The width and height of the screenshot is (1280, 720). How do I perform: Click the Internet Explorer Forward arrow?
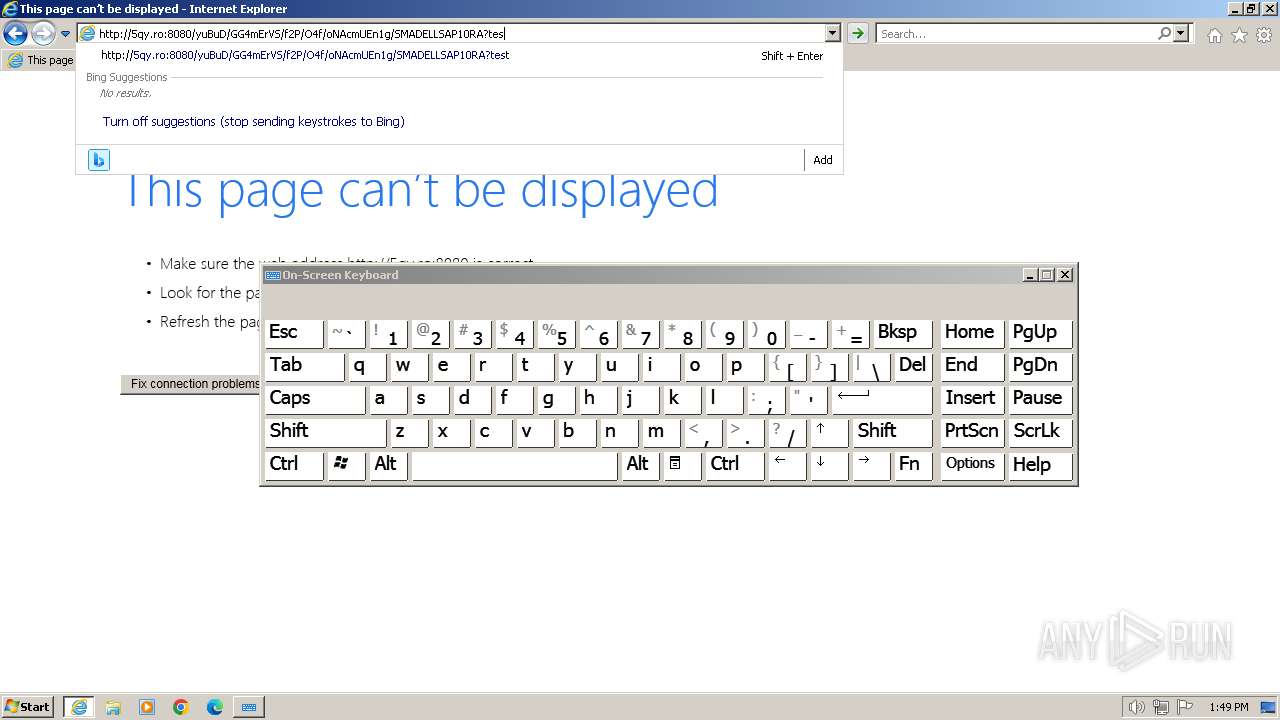pyautogui.click(x=43, y=34)
